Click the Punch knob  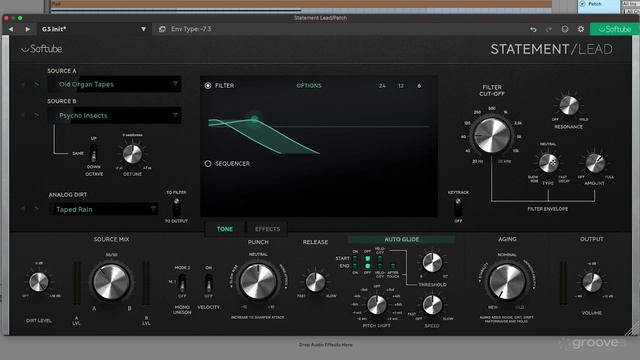[x=258, y=282]
